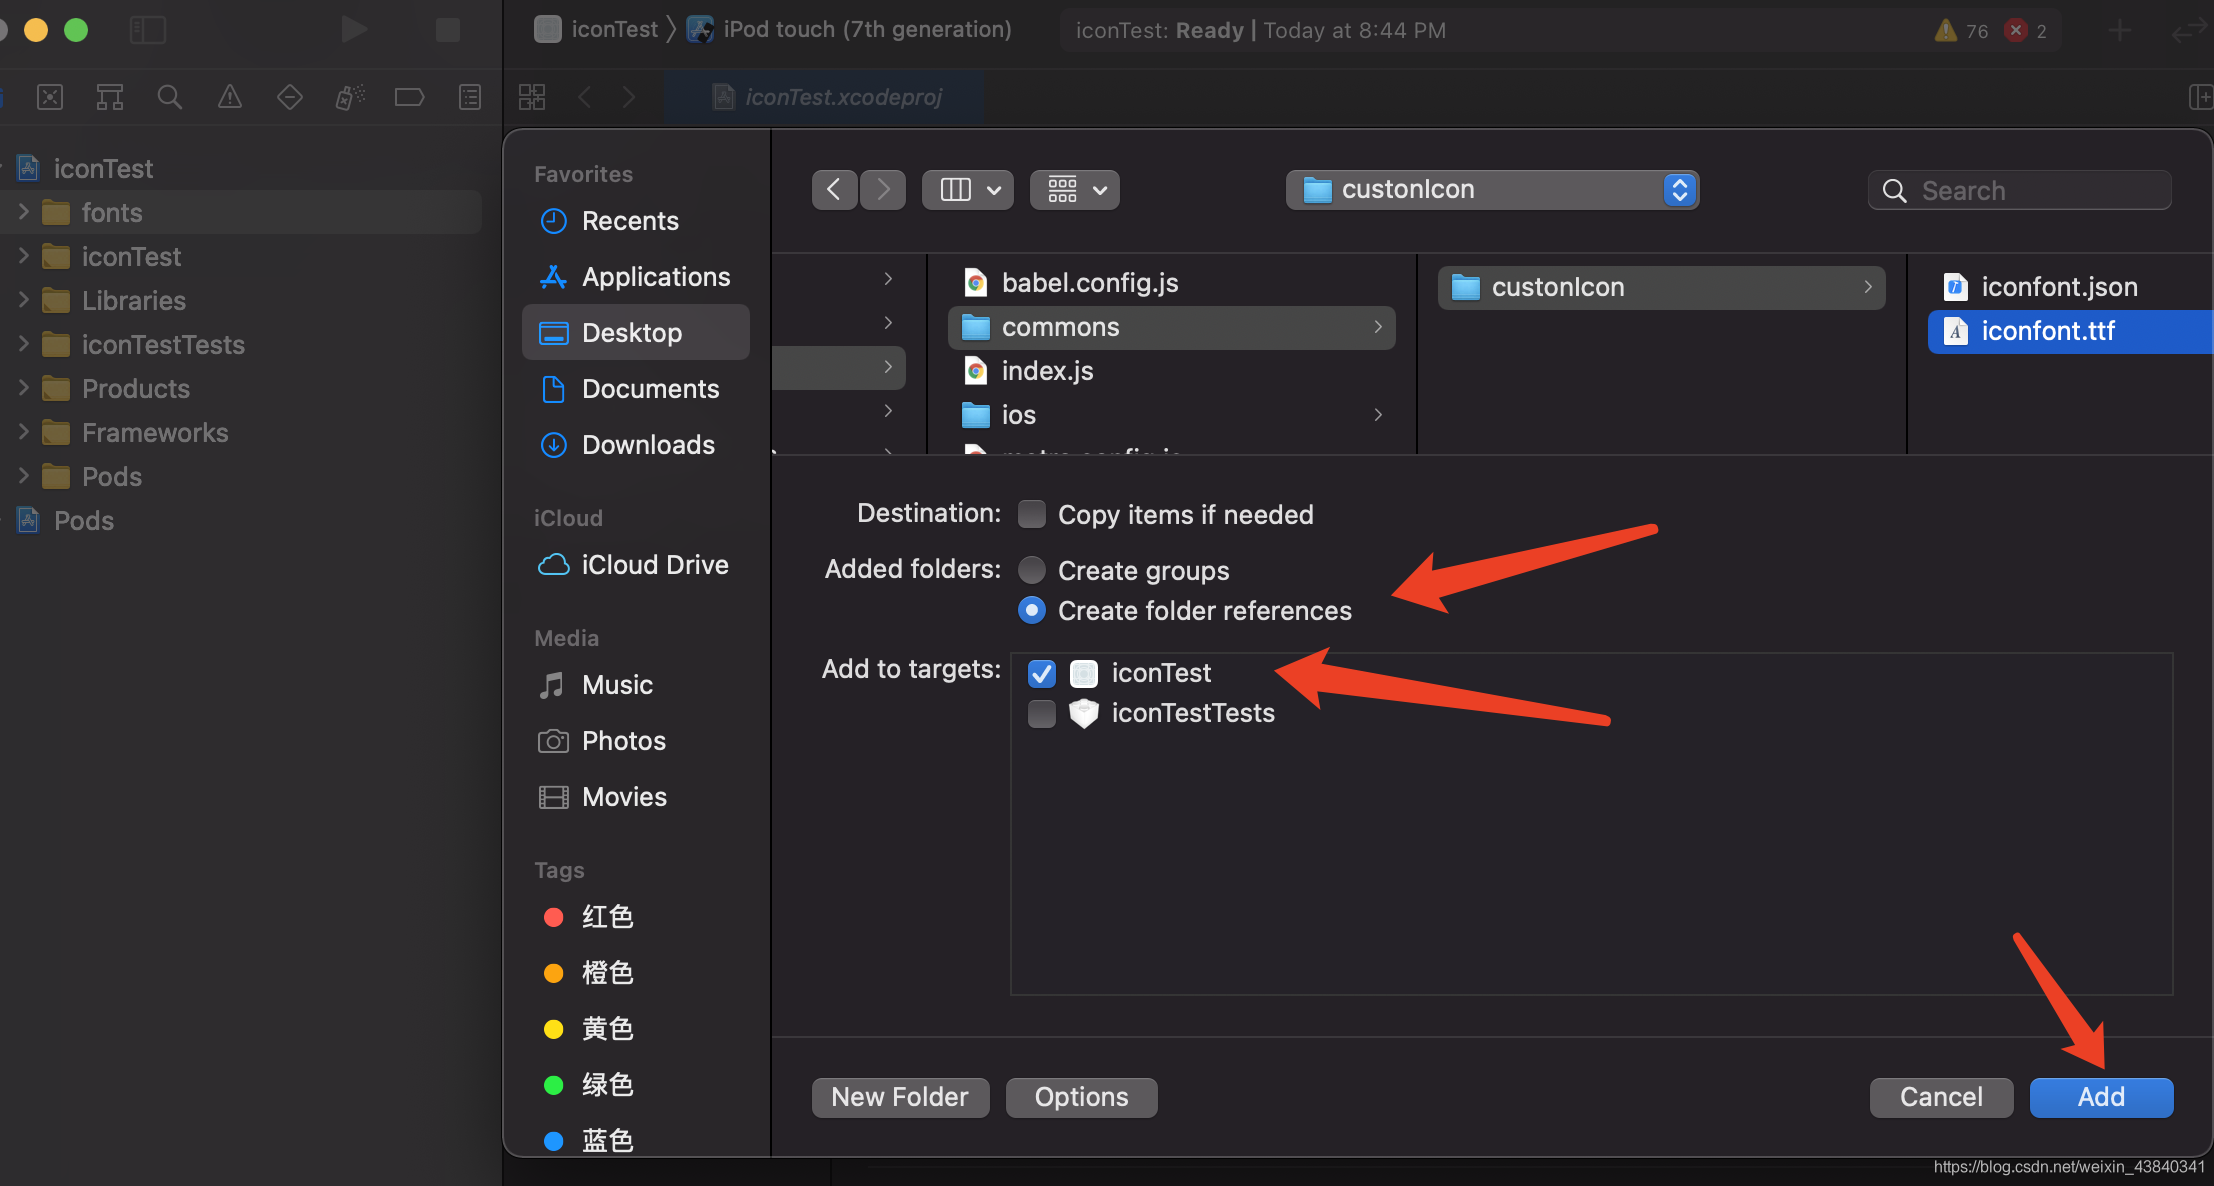Open the editor grid related-items icon

click(532, 97)
